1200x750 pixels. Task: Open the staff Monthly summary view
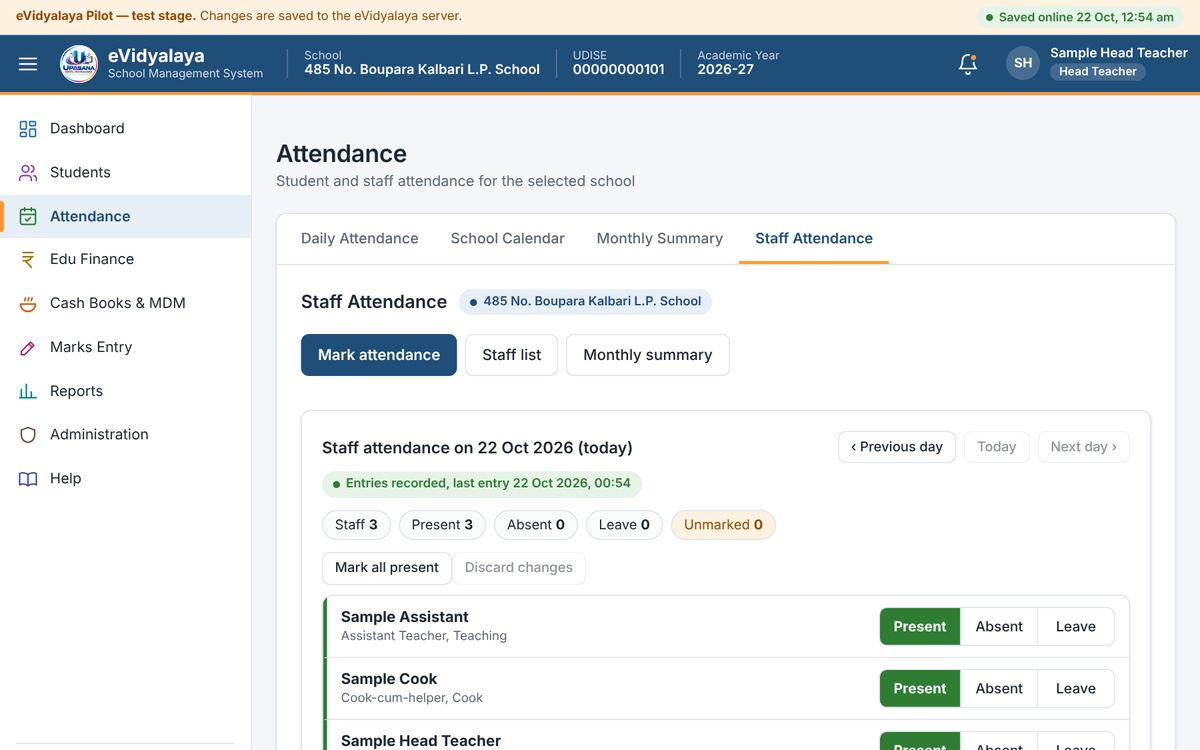(x=648, y=355)
